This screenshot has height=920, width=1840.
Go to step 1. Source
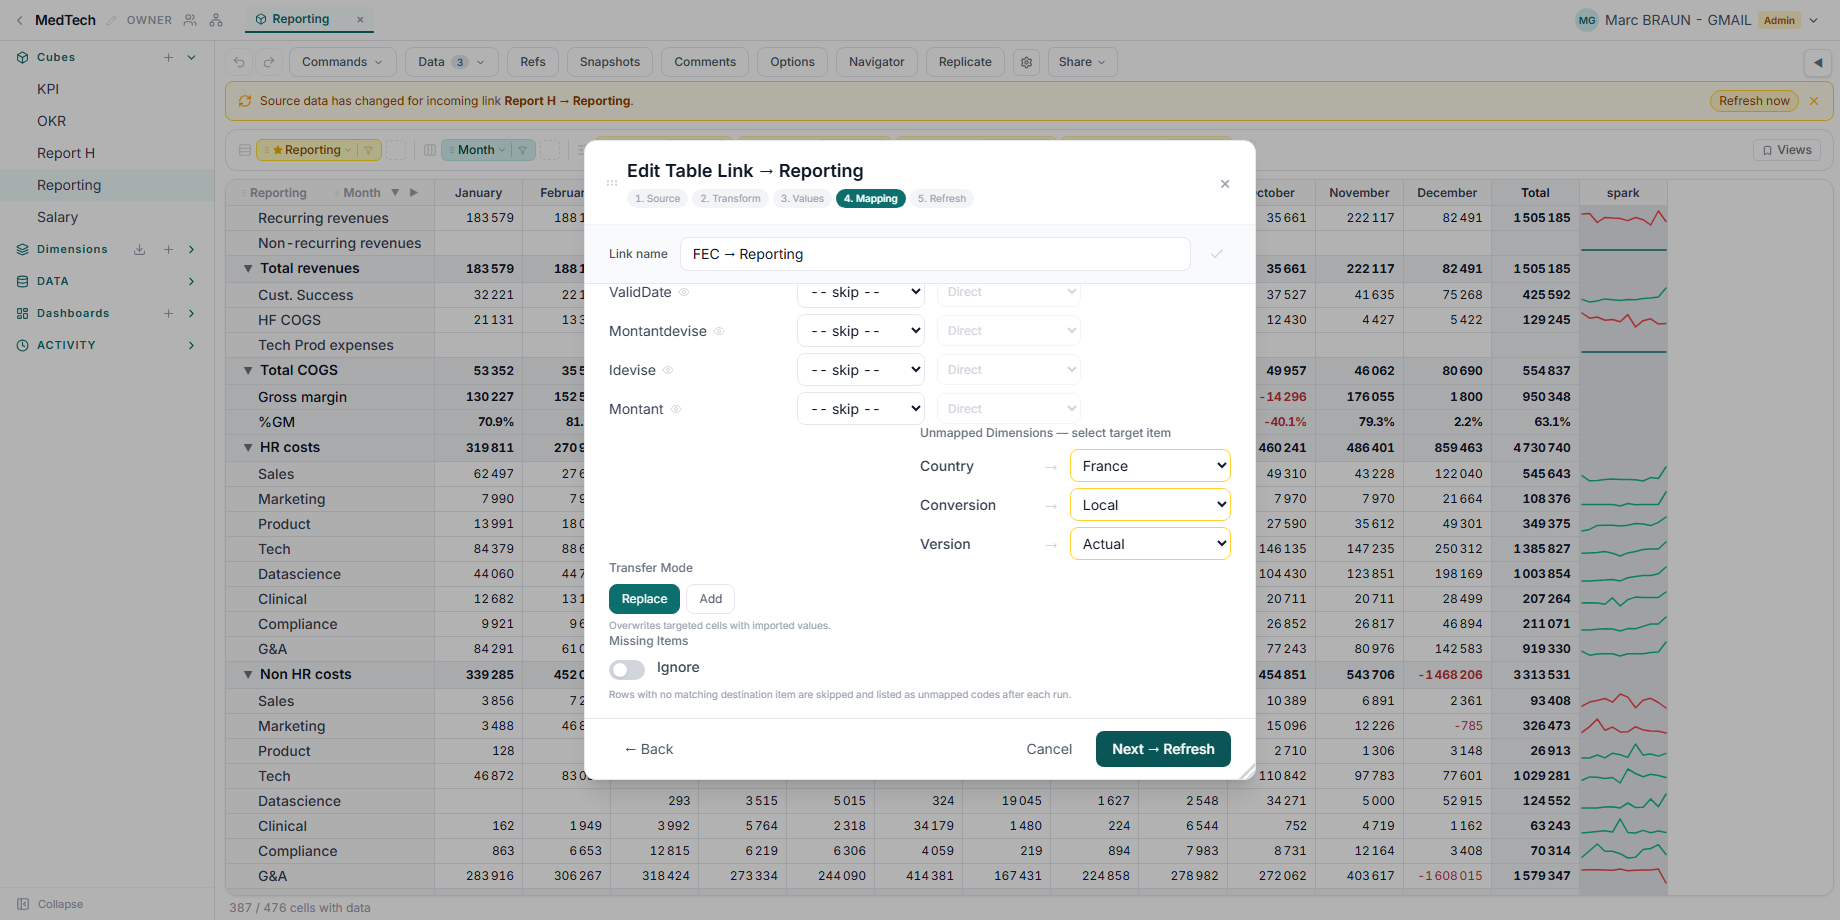tap(657, 199)
